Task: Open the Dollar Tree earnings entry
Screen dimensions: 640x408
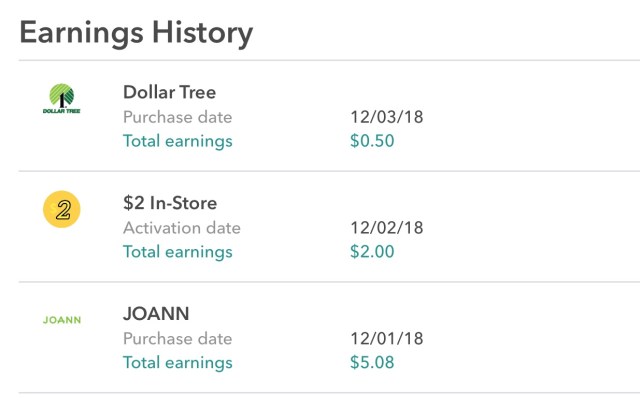Action: click(169, 92)
